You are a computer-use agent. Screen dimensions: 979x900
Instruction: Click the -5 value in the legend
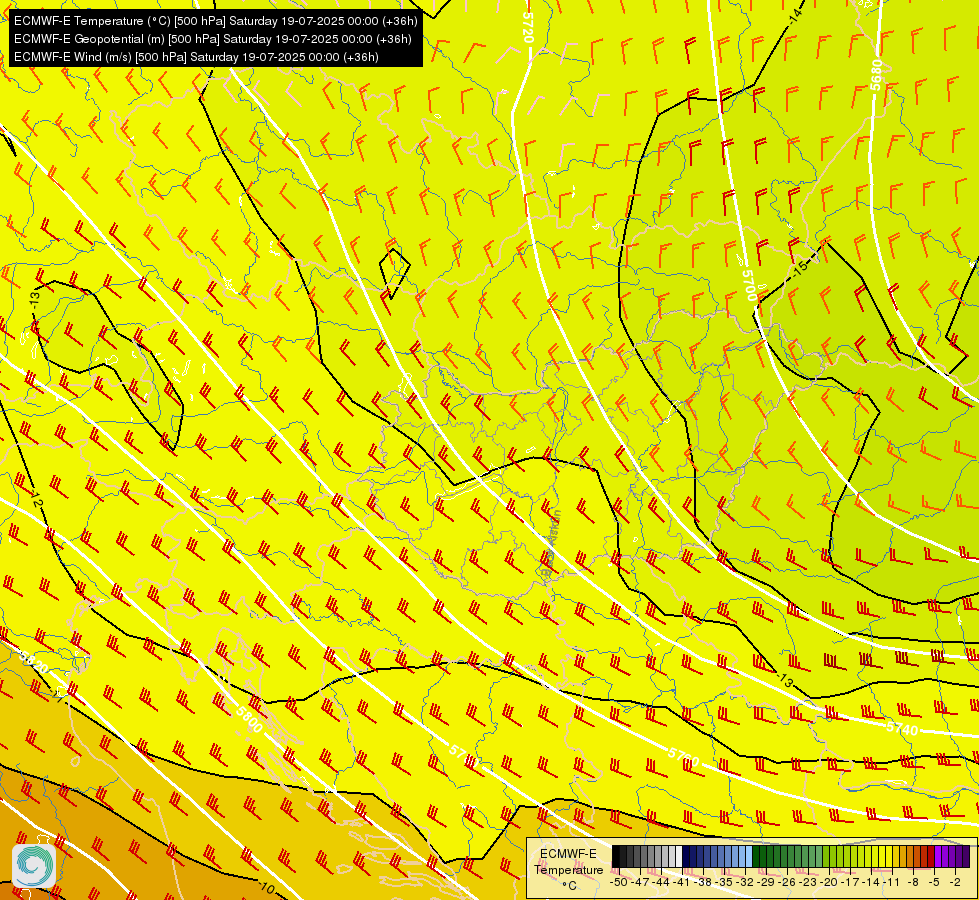(933, 882)
